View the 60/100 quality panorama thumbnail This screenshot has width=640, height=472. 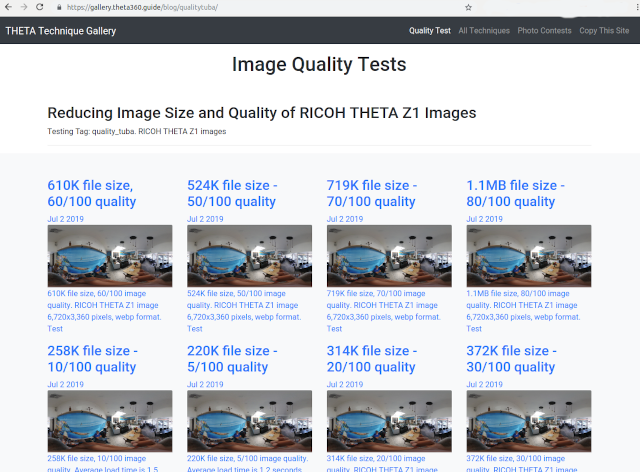coord(110,256)
